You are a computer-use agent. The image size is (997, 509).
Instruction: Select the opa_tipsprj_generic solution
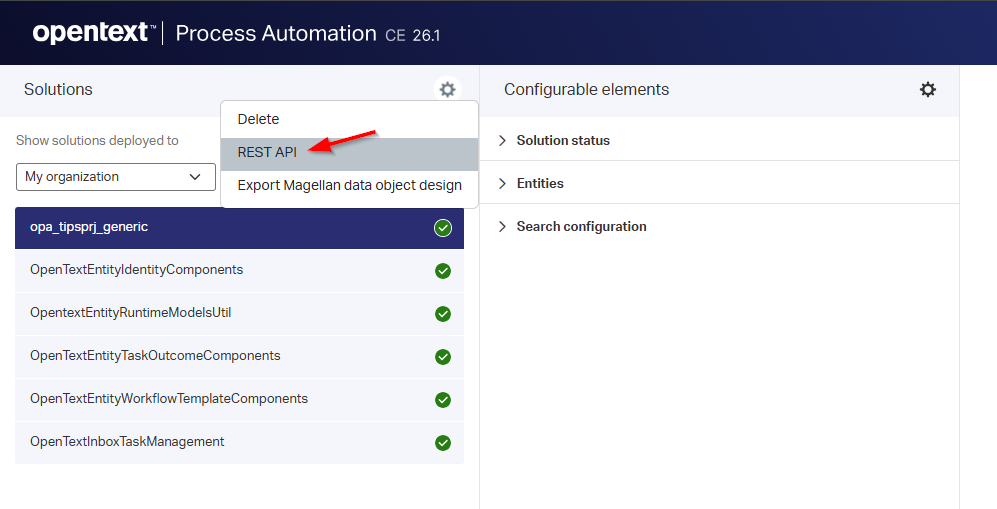[239, 227]
